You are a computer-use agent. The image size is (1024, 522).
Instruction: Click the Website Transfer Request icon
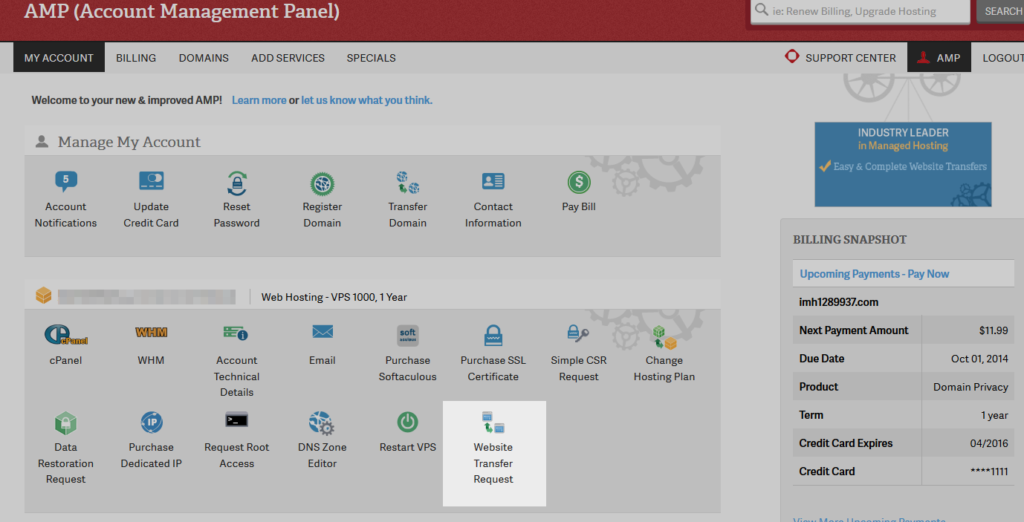(x=493, y=424)
